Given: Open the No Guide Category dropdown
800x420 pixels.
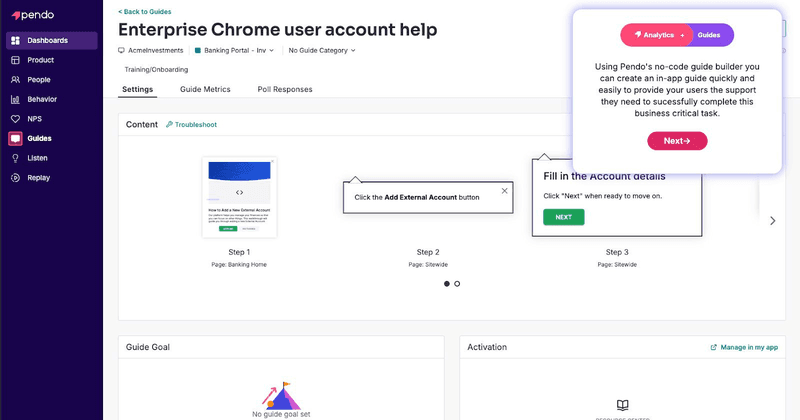Looking at the screenshot, I should coord(321,50).
